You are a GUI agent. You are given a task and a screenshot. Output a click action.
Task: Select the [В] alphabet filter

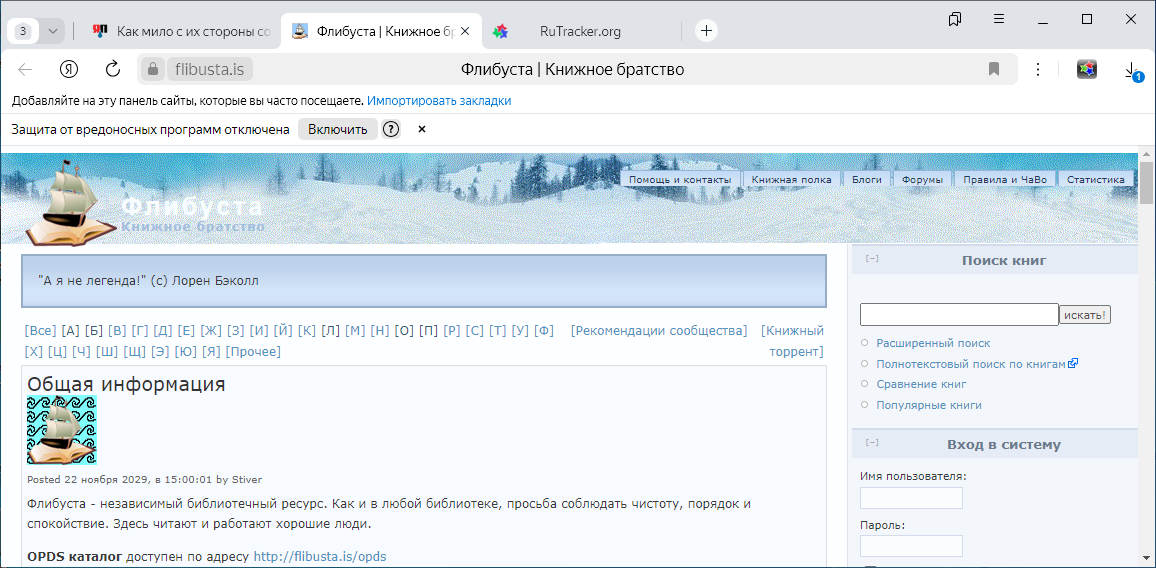tap(117, 330)
